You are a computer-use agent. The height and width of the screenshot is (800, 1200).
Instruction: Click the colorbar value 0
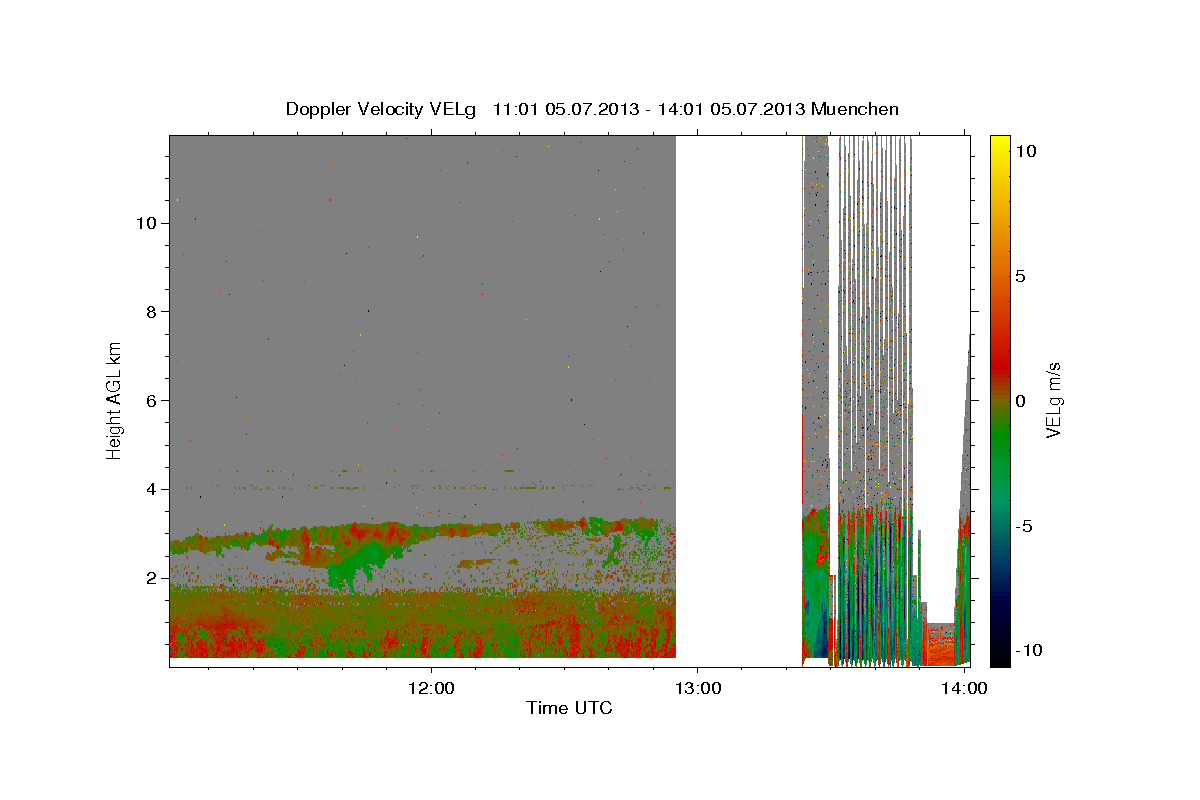click(x=1020, y=400)
